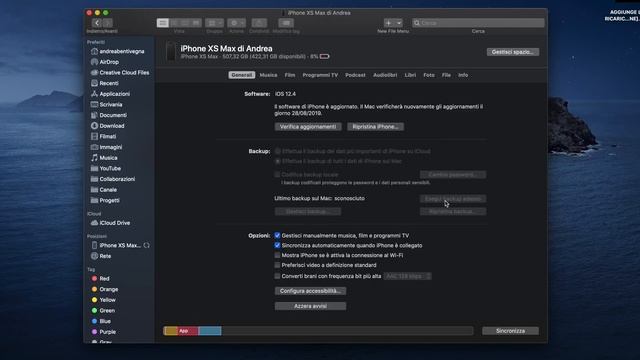Click the Gestisci spazio button

pyautogui.click(x=513, y=52)
